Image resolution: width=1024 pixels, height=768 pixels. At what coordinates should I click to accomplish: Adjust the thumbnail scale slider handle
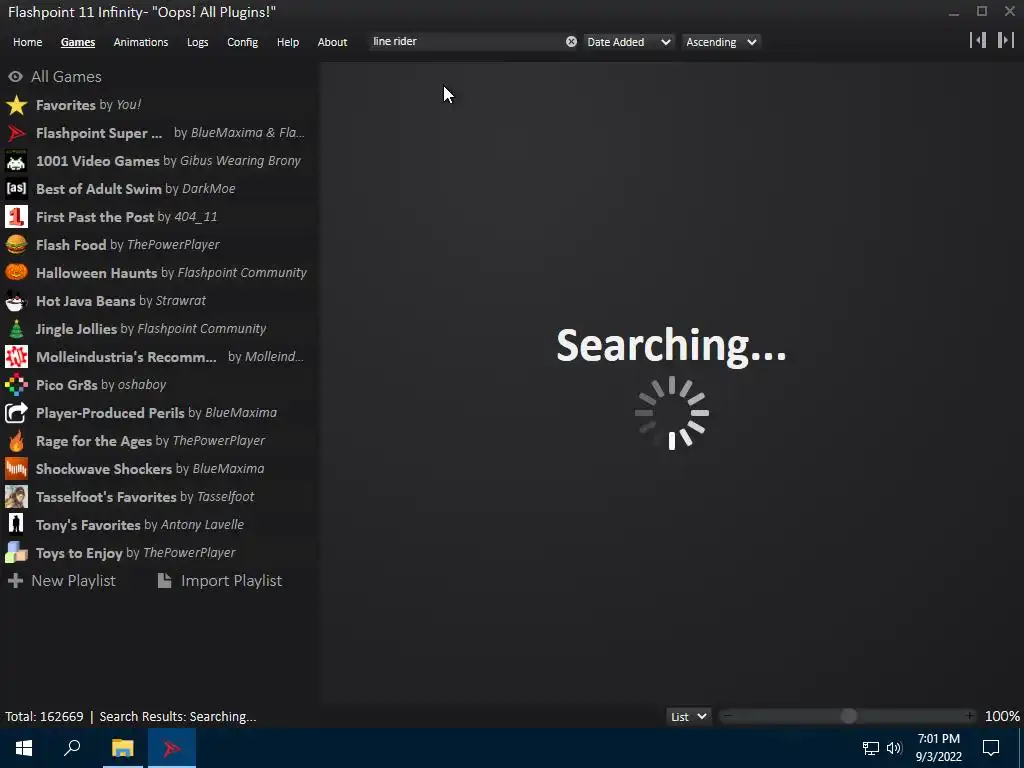coord(848,716)
